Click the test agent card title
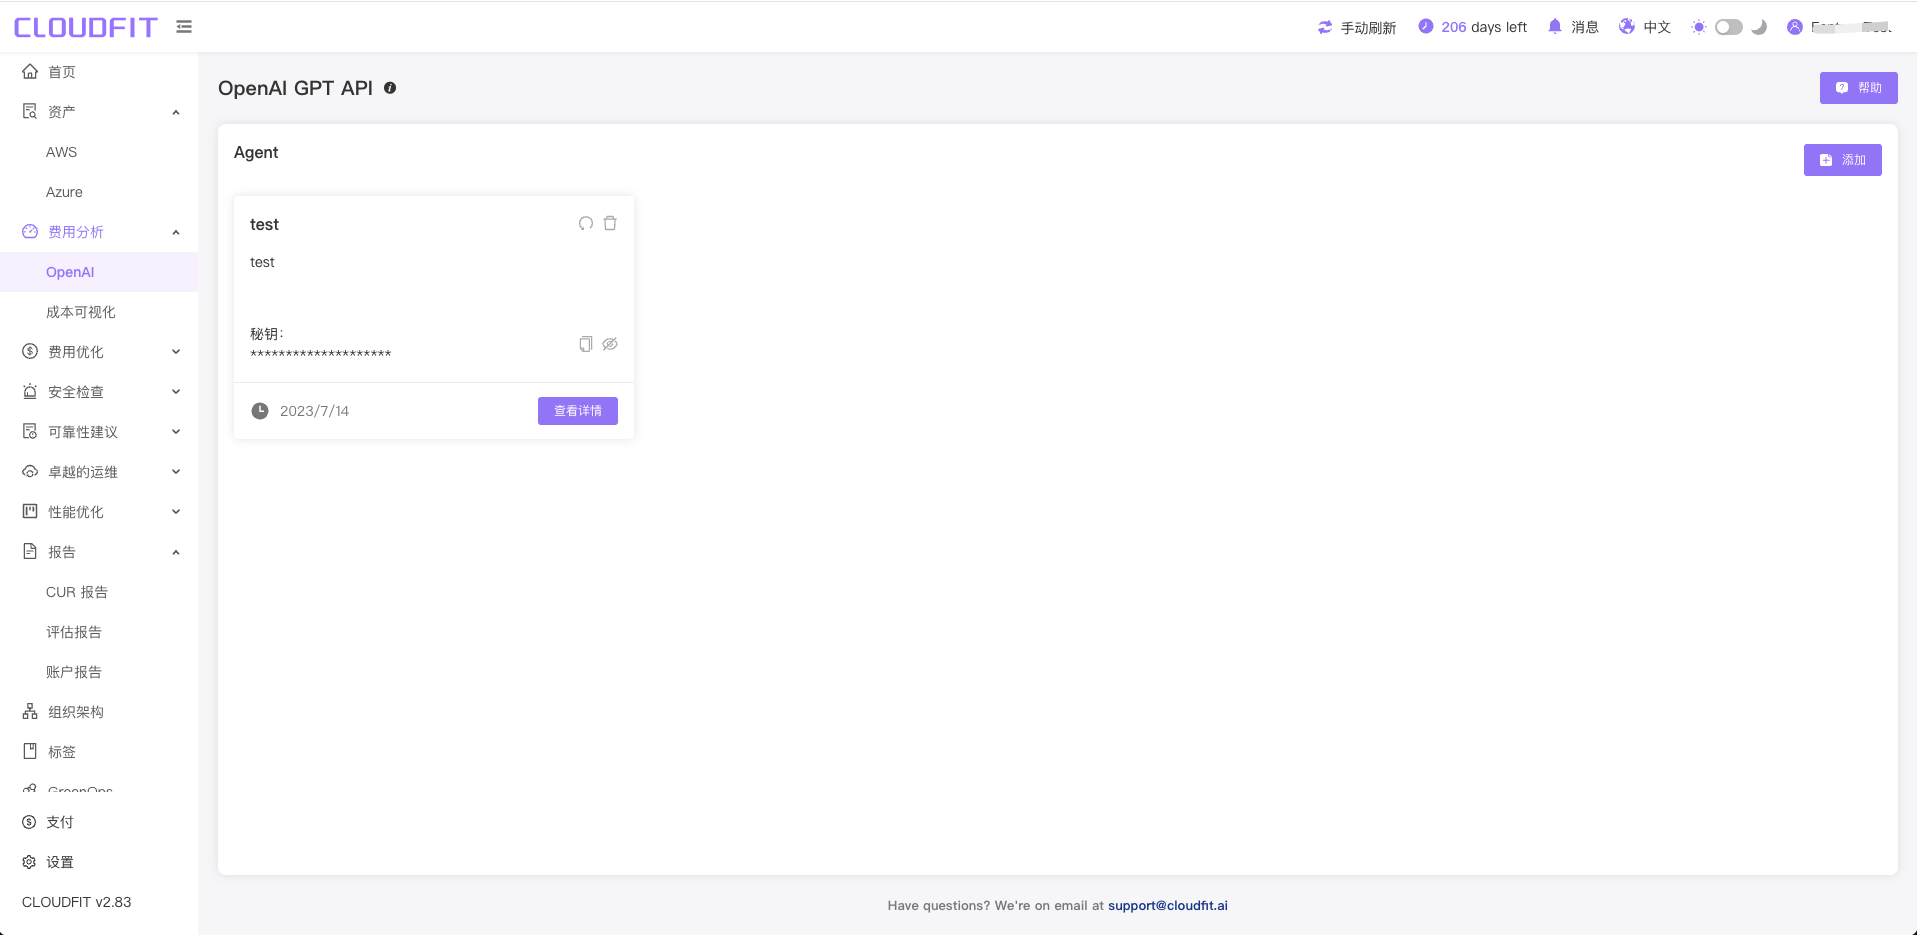Viewport: 1917px width, 935px height. (x=264, y=224)
